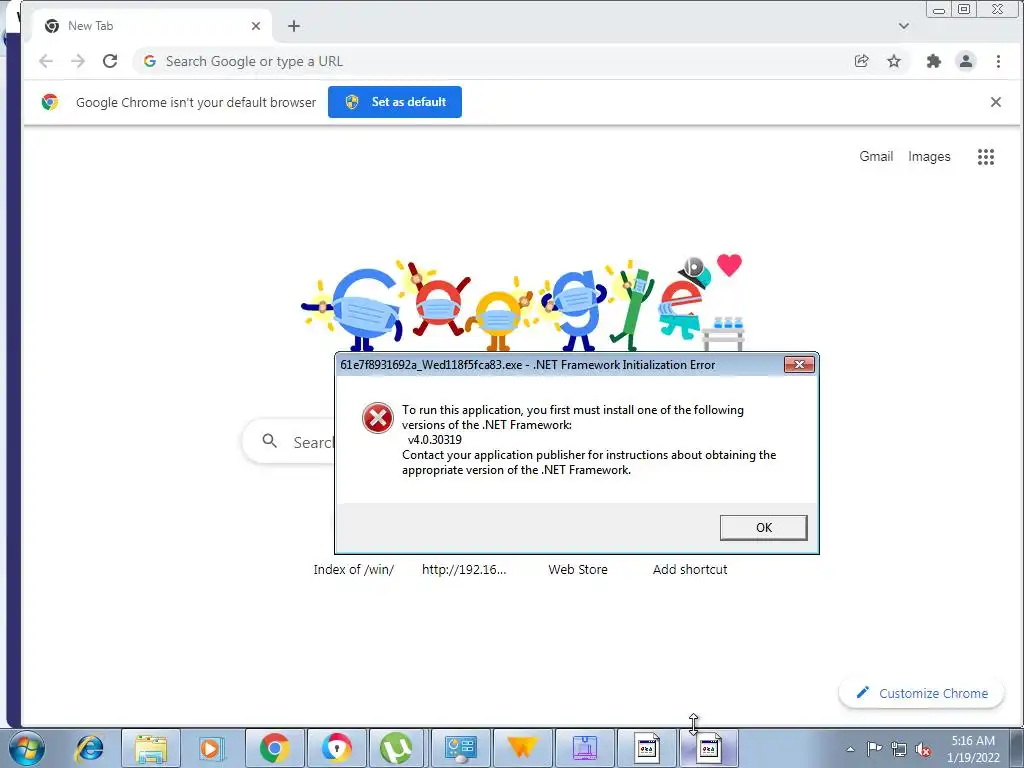Viewport: 1024px width, 768px height.
Task: Open Index of /win/ shortcut
Action: click(353, 569)
